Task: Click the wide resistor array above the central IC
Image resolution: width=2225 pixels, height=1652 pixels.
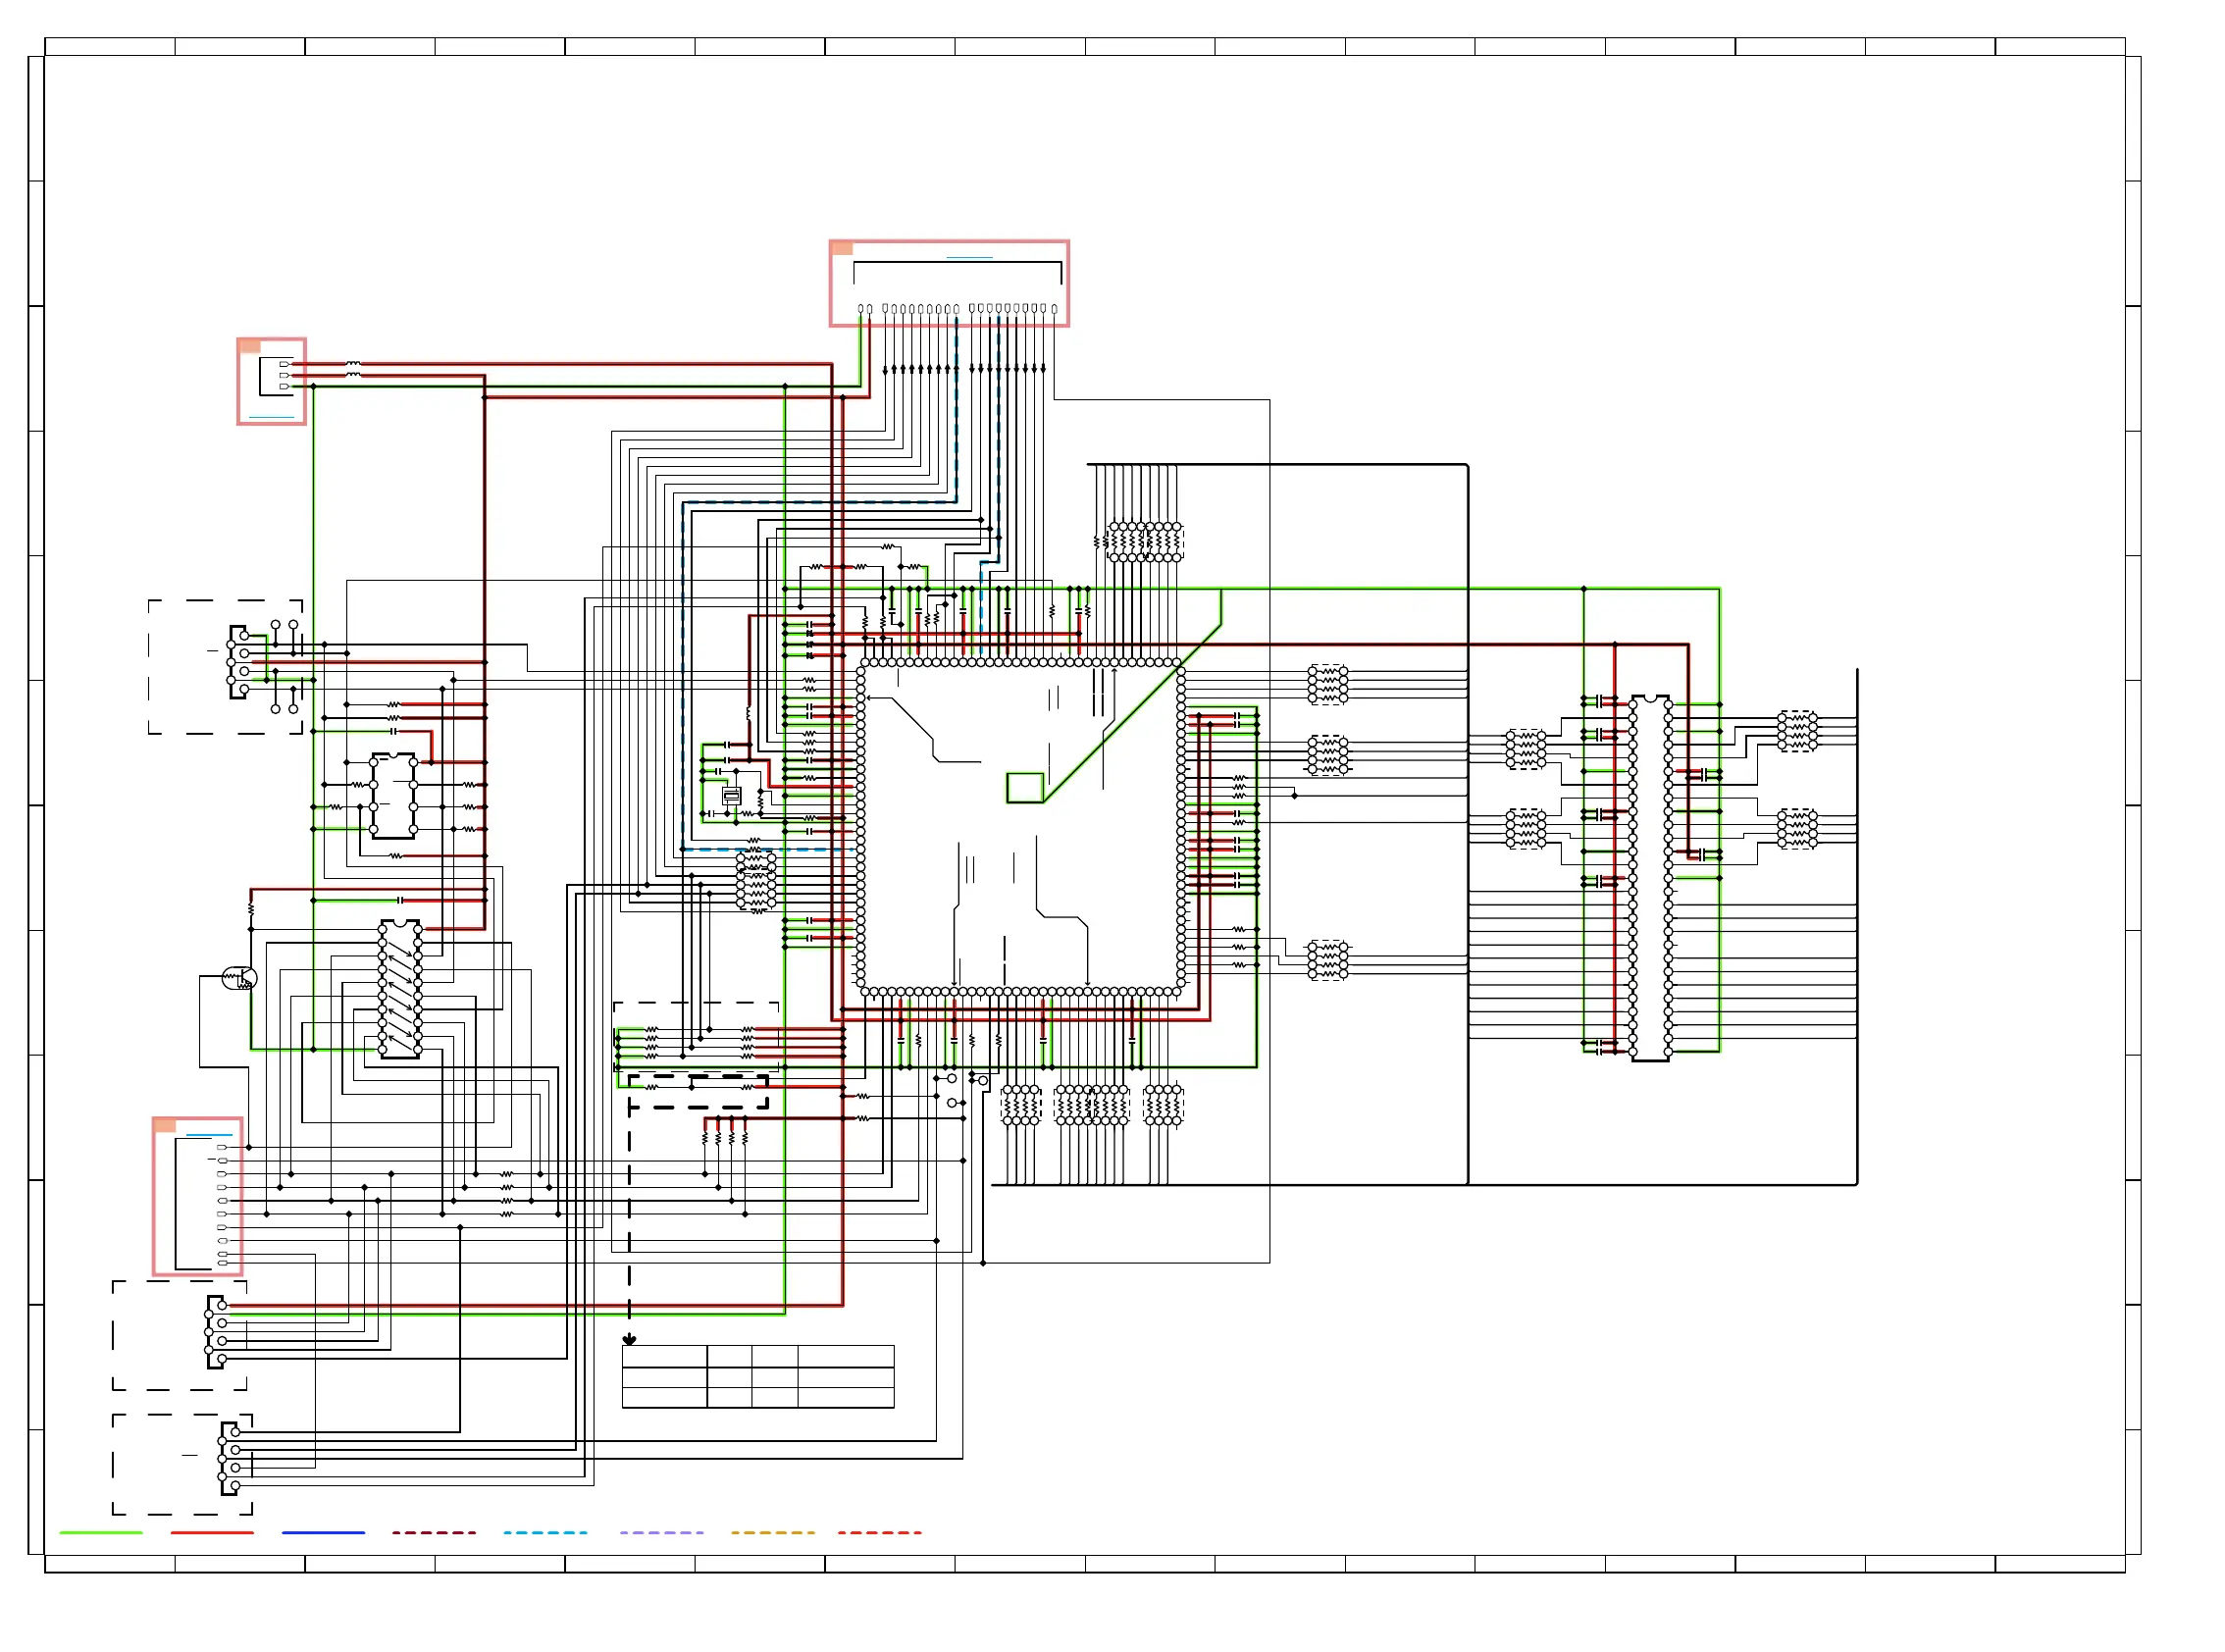Action: click(1145, 541)
